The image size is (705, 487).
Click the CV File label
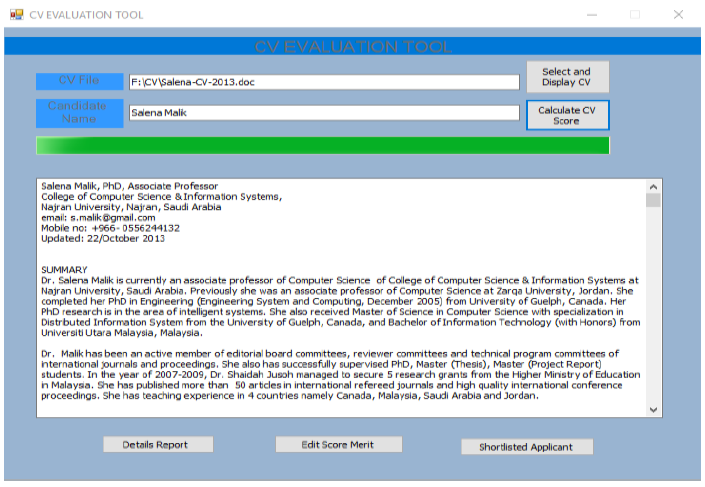[80, 81]
